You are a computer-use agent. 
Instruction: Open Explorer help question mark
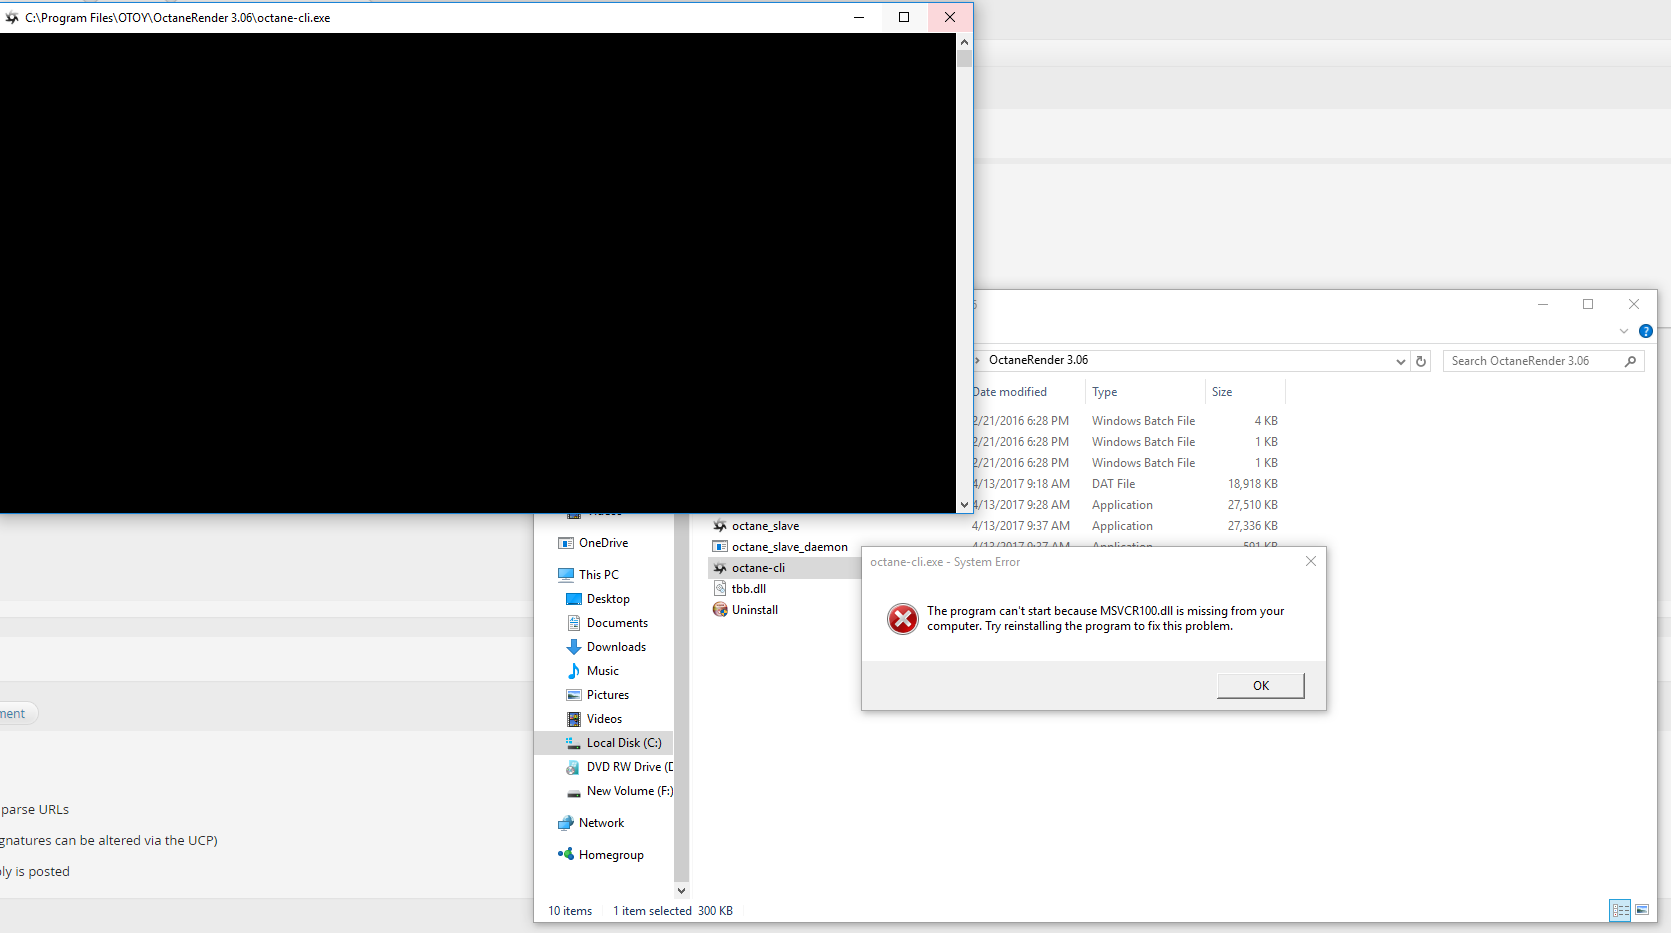click(x=1646, y=331)
